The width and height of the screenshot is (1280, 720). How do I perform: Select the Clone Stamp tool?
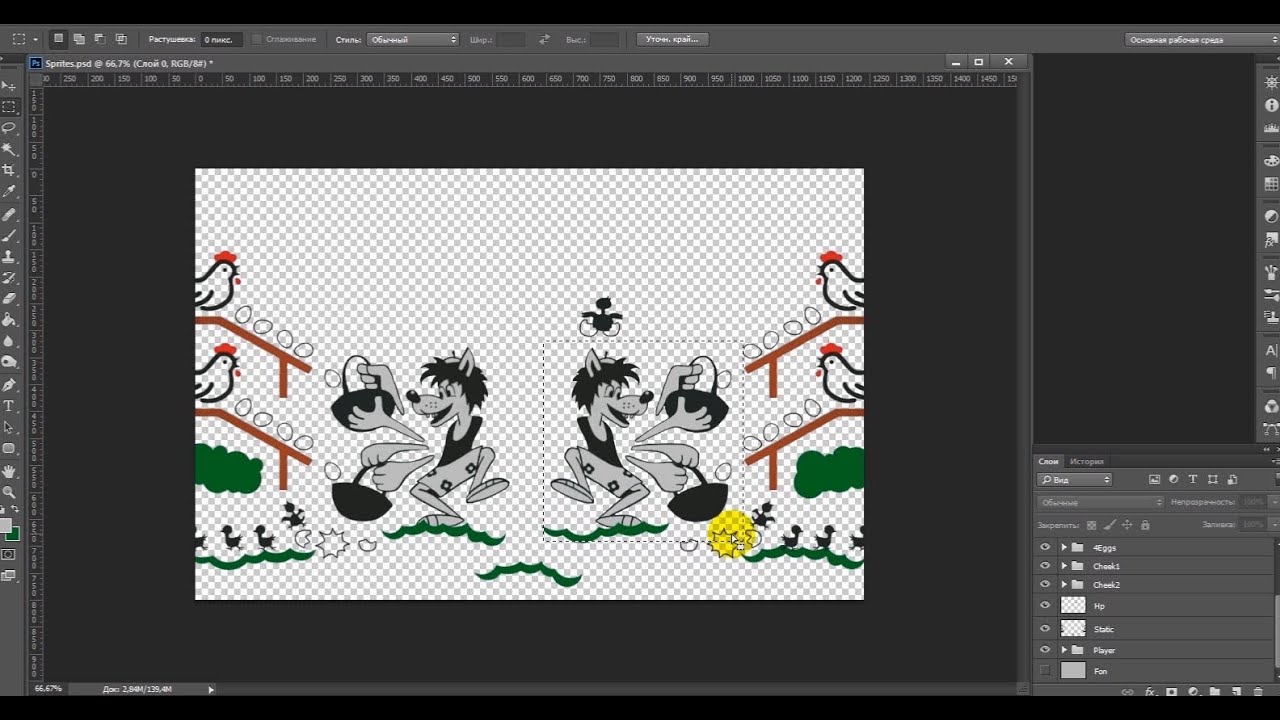(9, 257)
